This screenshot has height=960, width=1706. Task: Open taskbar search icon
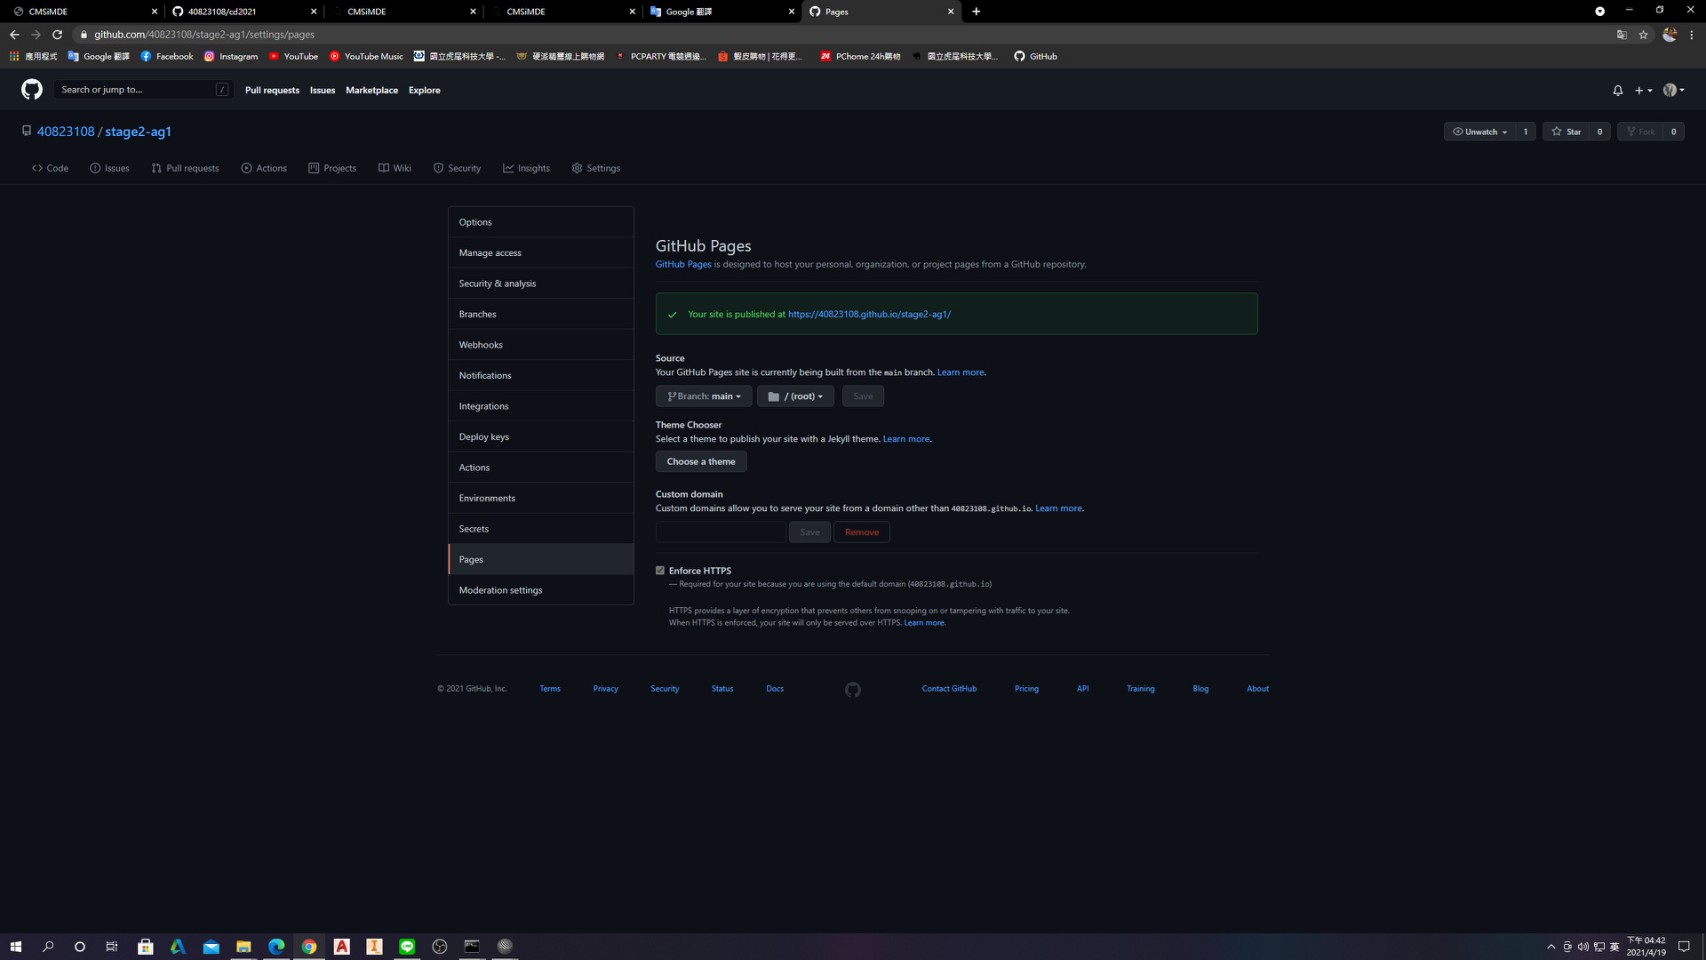[47, 946]
